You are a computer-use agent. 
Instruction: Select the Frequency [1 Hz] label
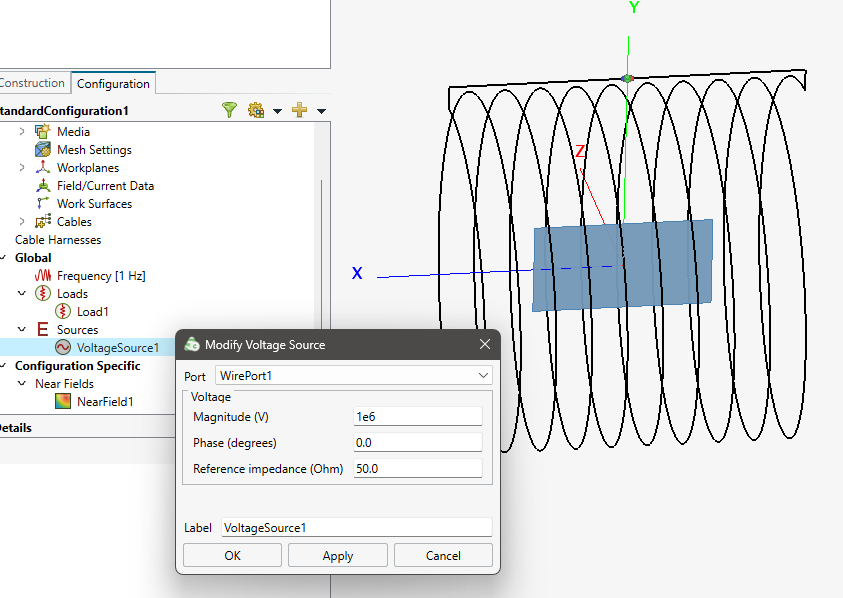pyautogui.click(x=101, y=276)
